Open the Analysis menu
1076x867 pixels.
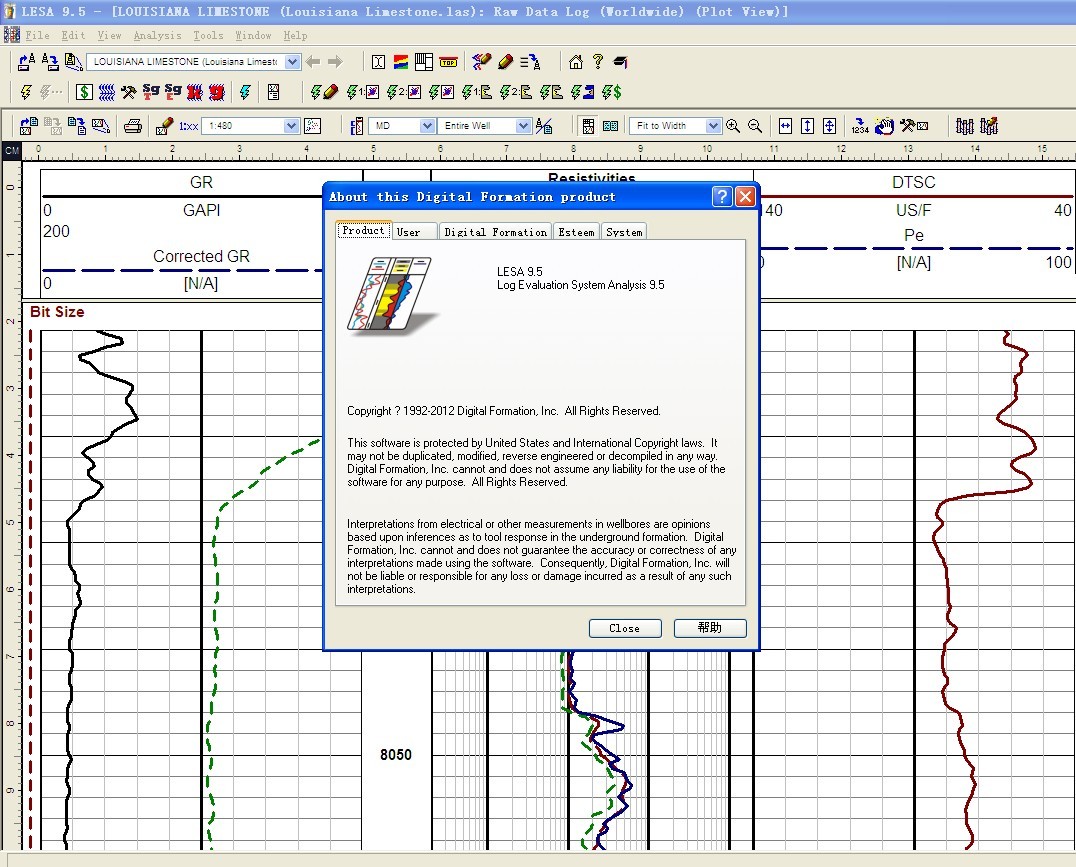click(x=158, y=36)
